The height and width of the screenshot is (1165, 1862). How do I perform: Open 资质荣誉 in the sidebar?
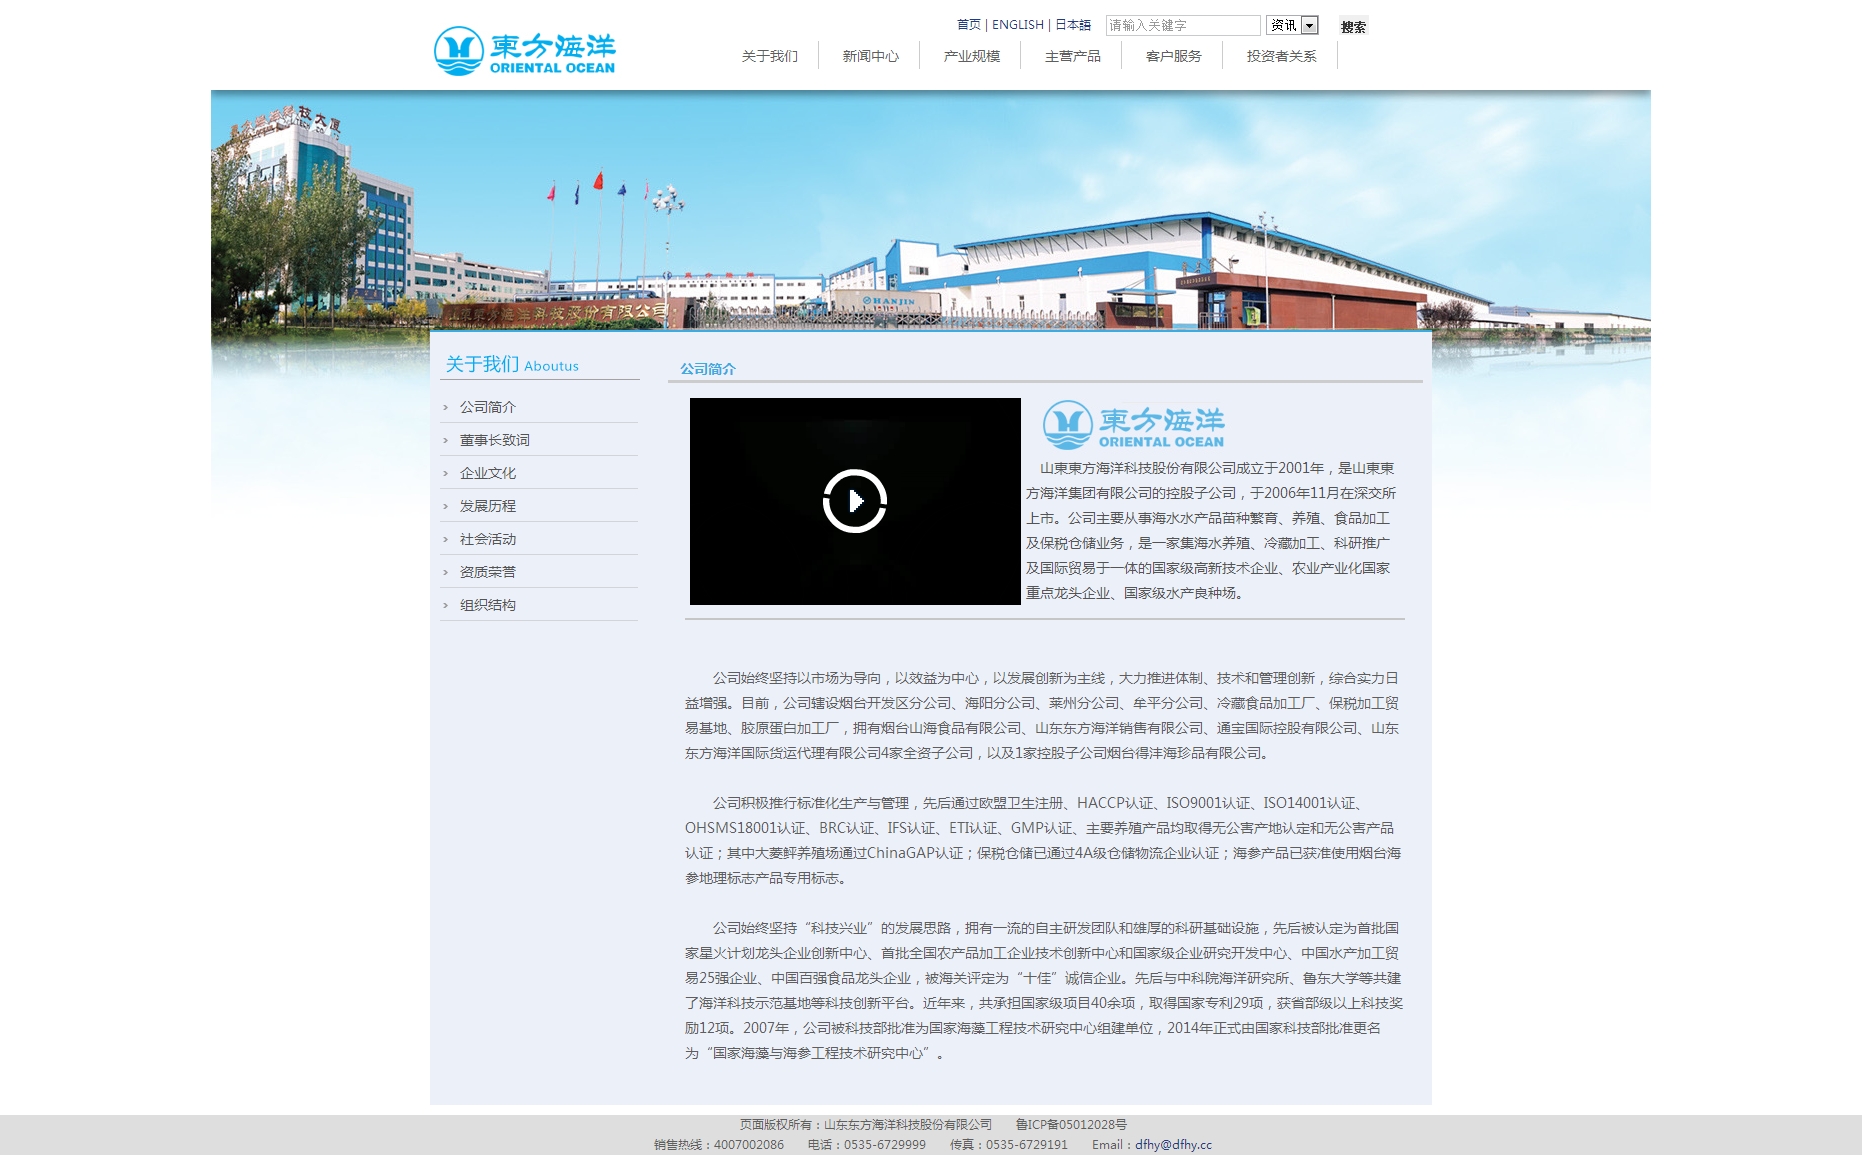coord(488,572)
